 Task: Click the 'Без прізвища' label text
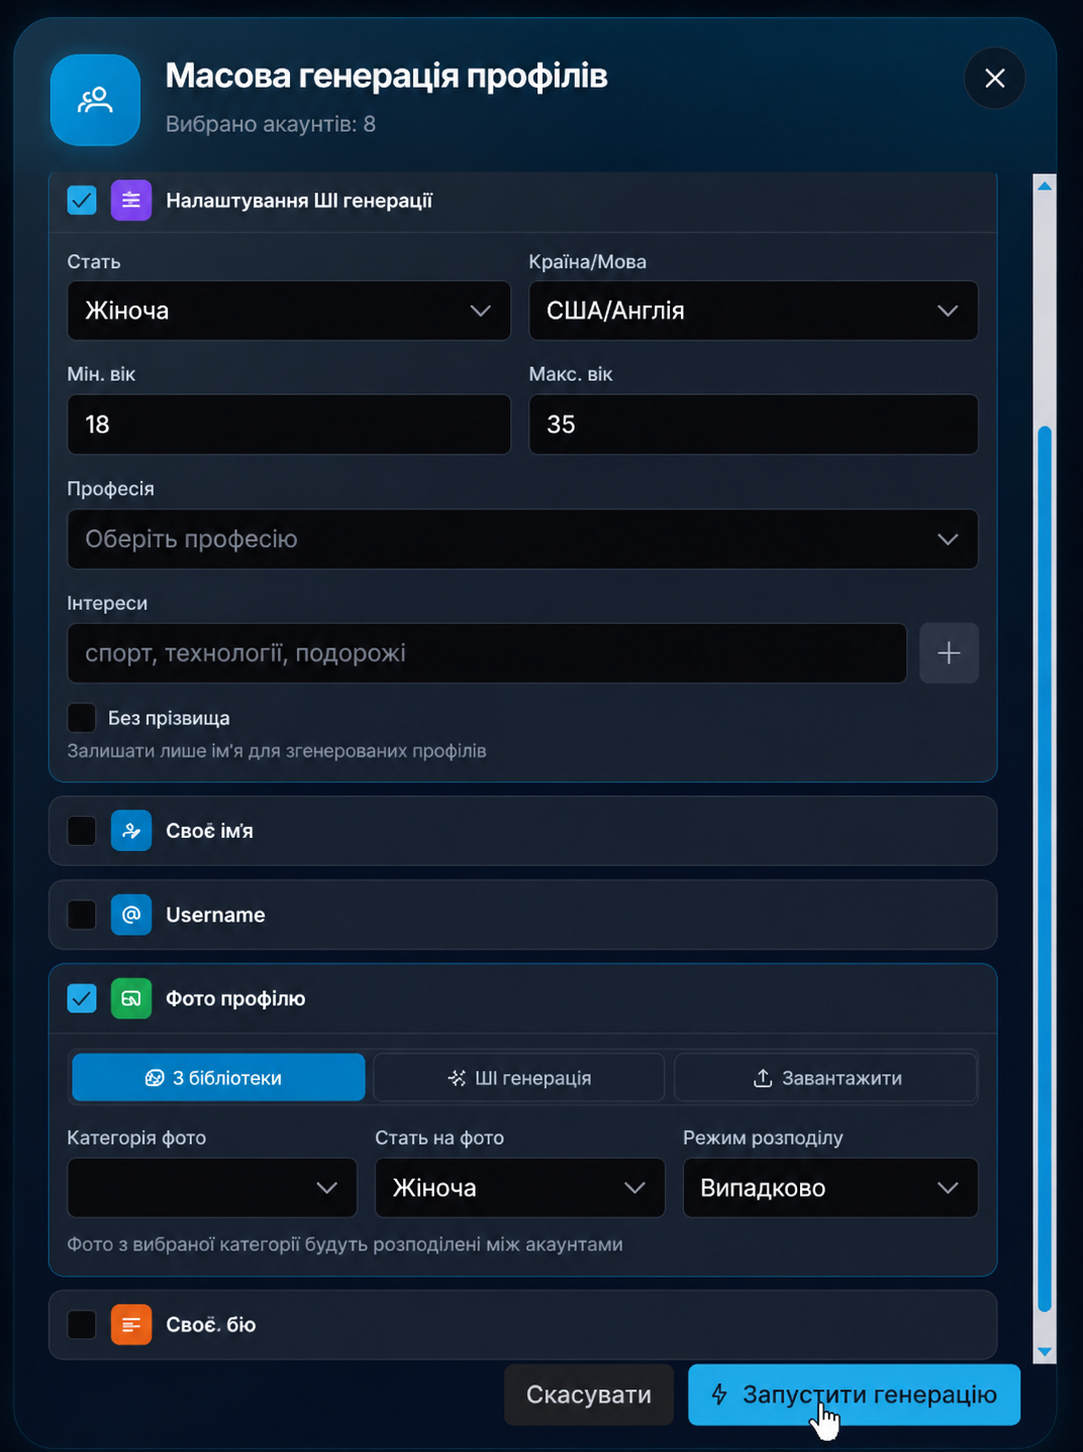(169, 718)
